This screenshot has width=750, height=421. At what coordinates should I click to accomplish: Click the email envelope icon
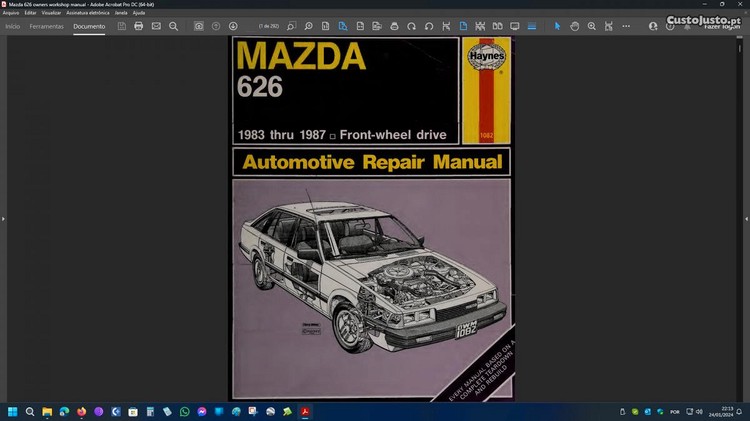pyautogui.click(x=156, y=26)
